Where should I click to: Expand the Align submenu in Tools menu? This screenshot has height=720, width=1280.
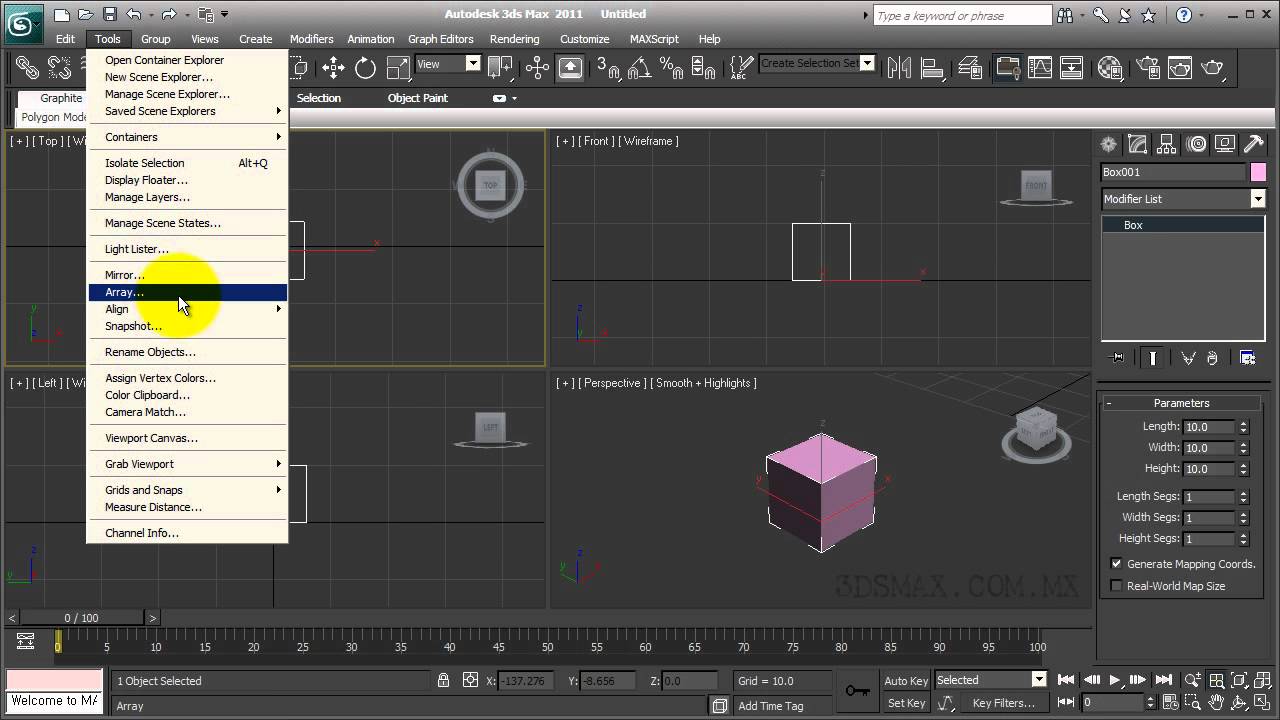coord(187,309)
